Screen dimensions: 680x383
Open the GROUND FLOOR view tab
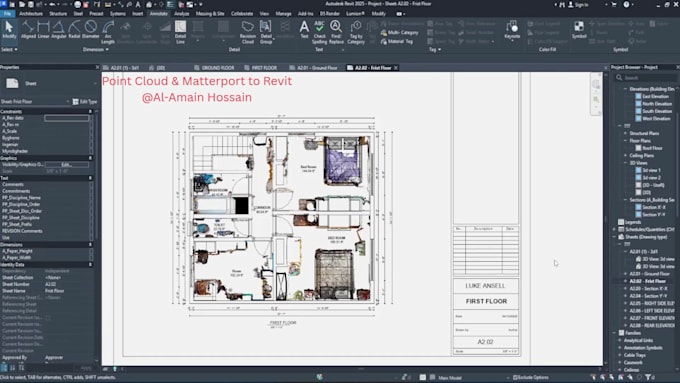coord(214,68)
